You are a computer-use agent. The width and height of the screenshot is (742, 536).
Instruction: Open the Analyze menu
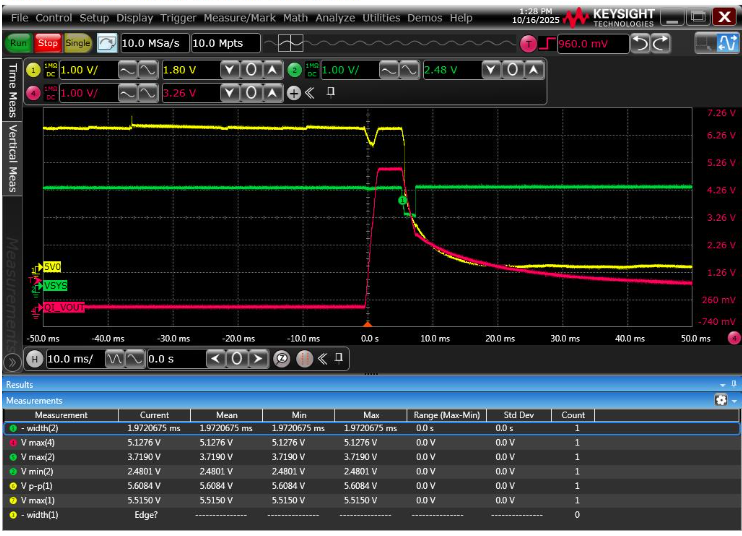pos(335,18)
